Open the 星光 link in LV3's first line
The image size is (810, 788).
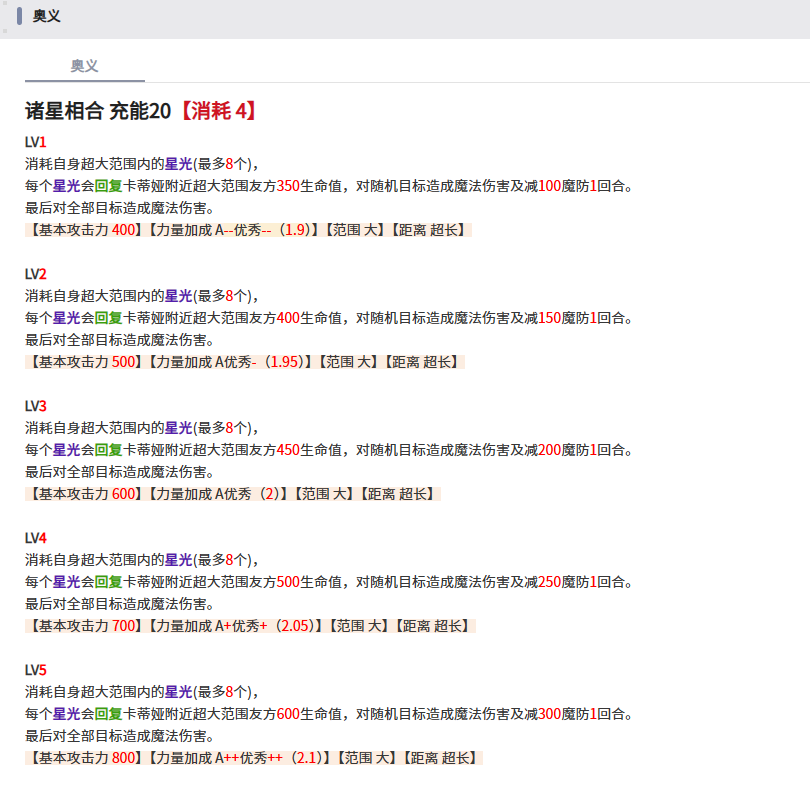click(178, 428)
